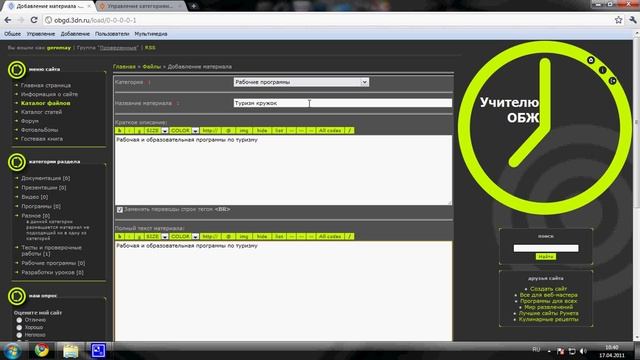Insert http:// link in full text toolbar

point(210,237)
